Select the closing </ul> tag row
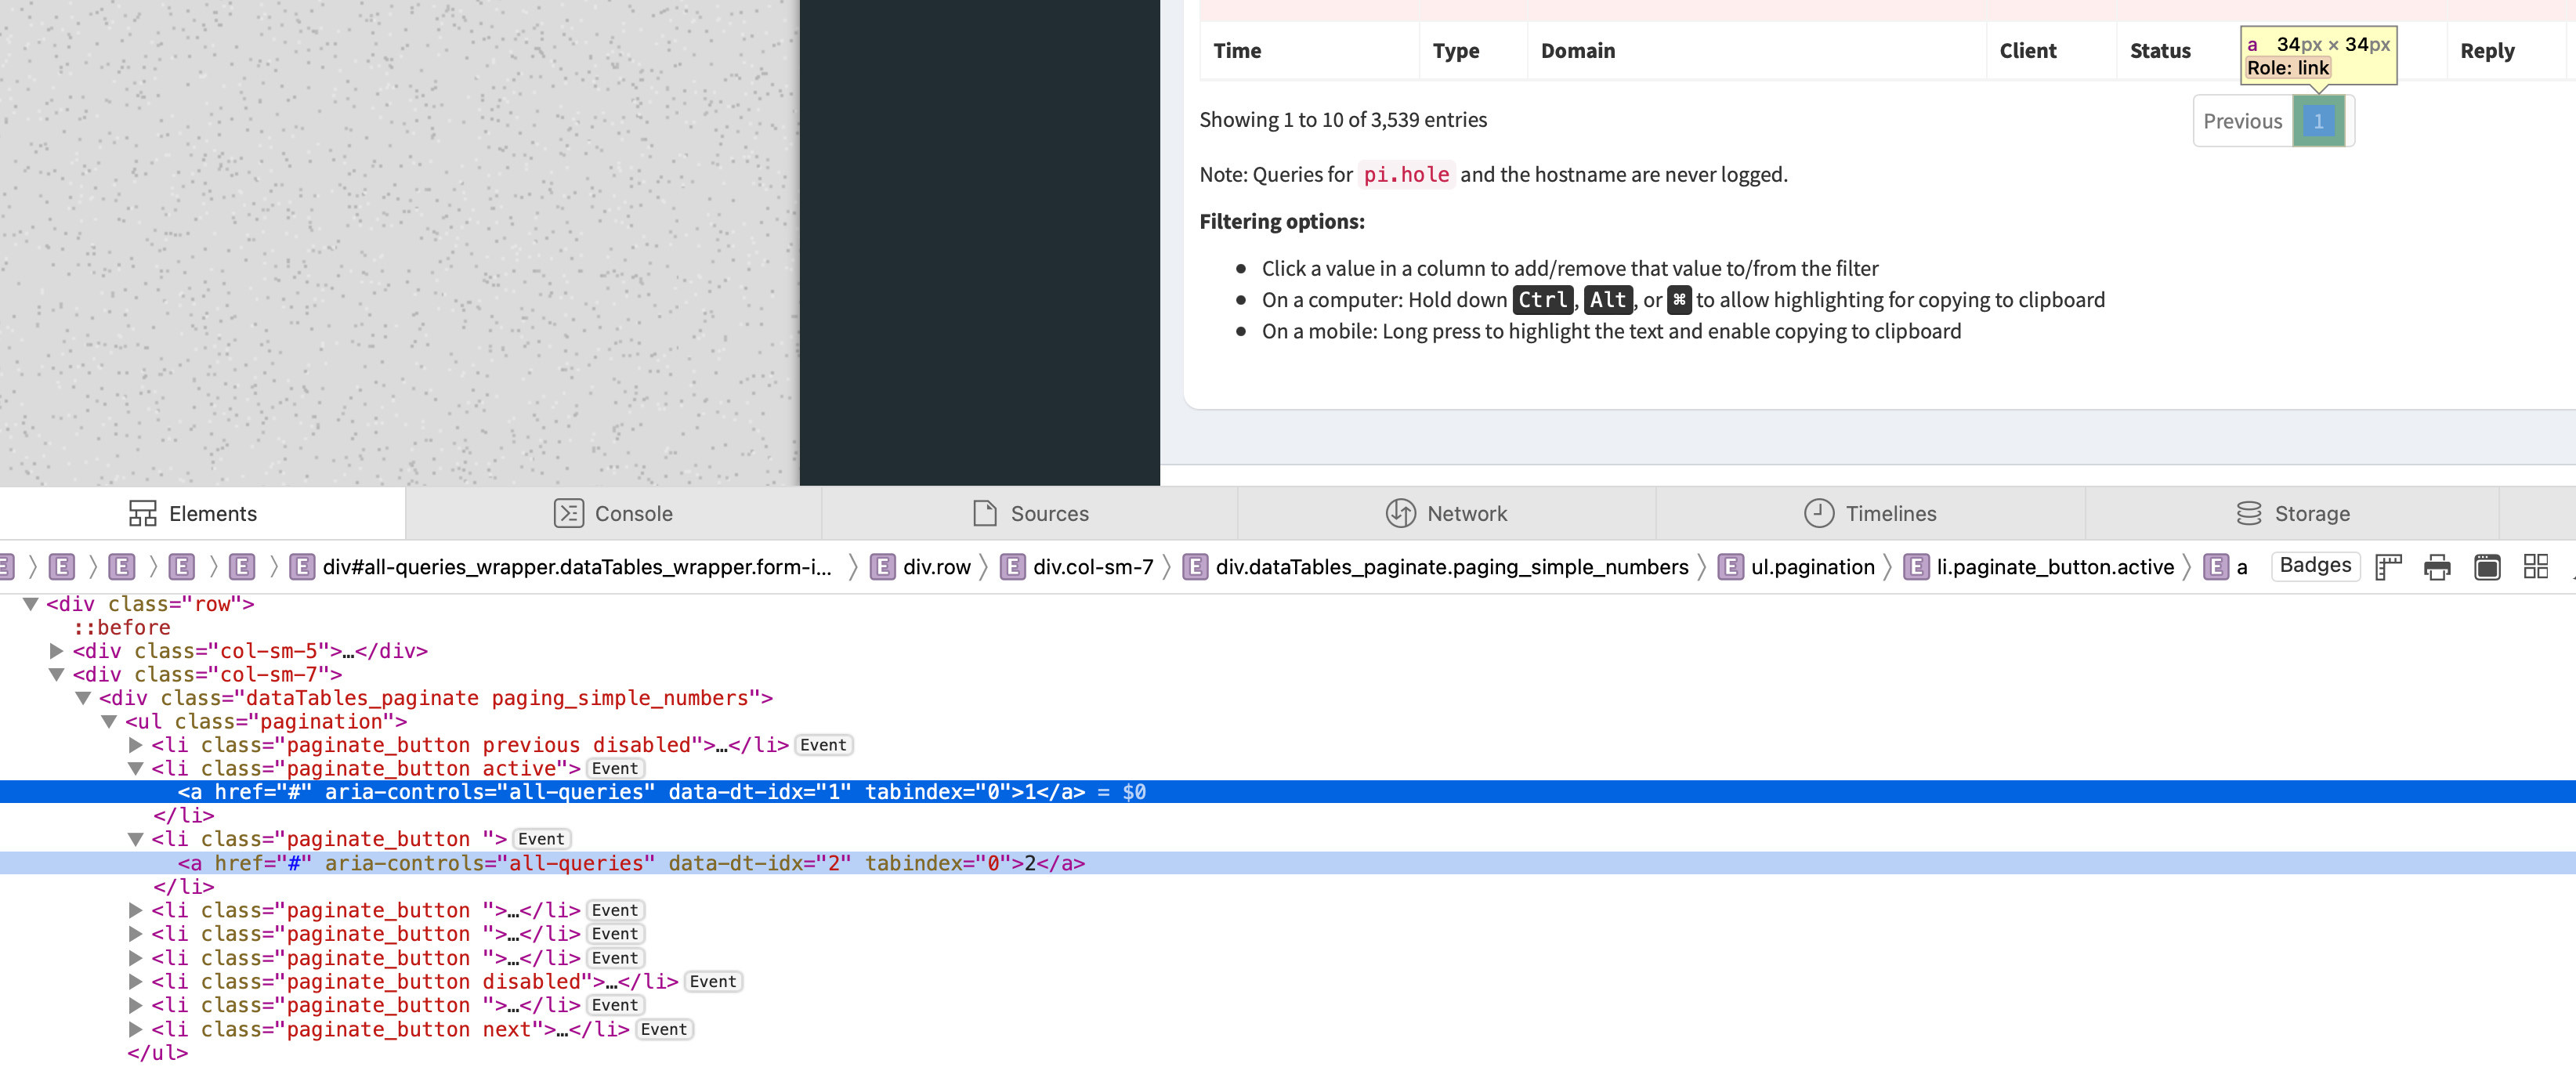 click(157, 1052)
